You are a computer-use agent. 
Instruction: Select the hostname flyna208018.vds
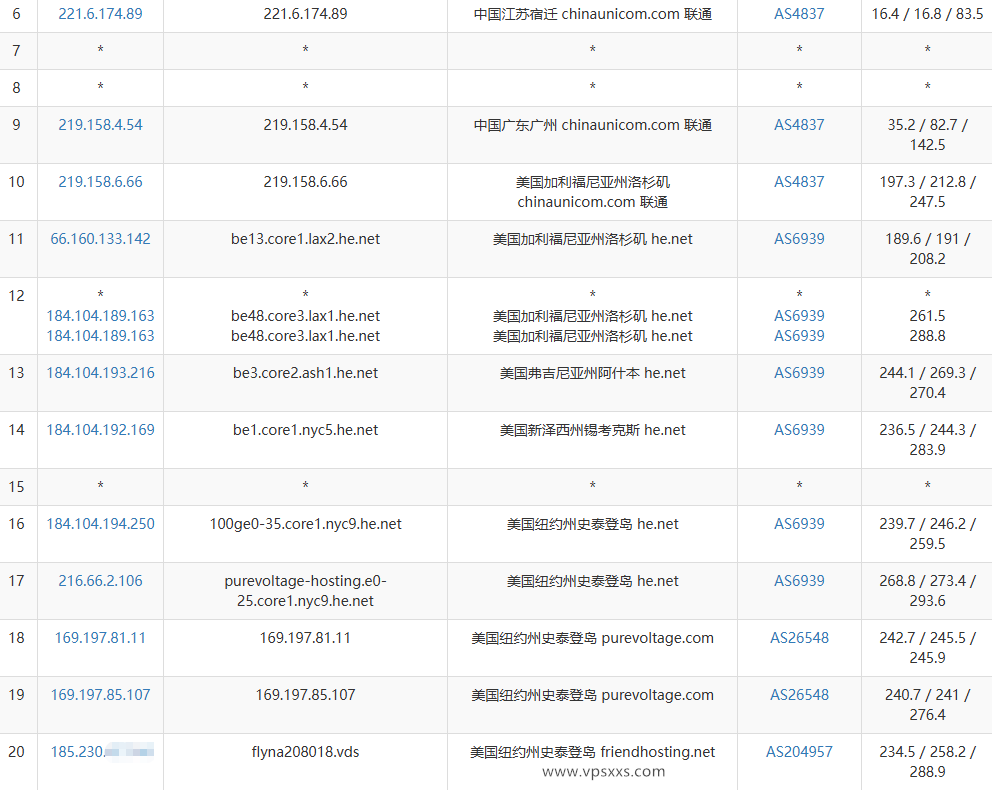coord(306,751)
